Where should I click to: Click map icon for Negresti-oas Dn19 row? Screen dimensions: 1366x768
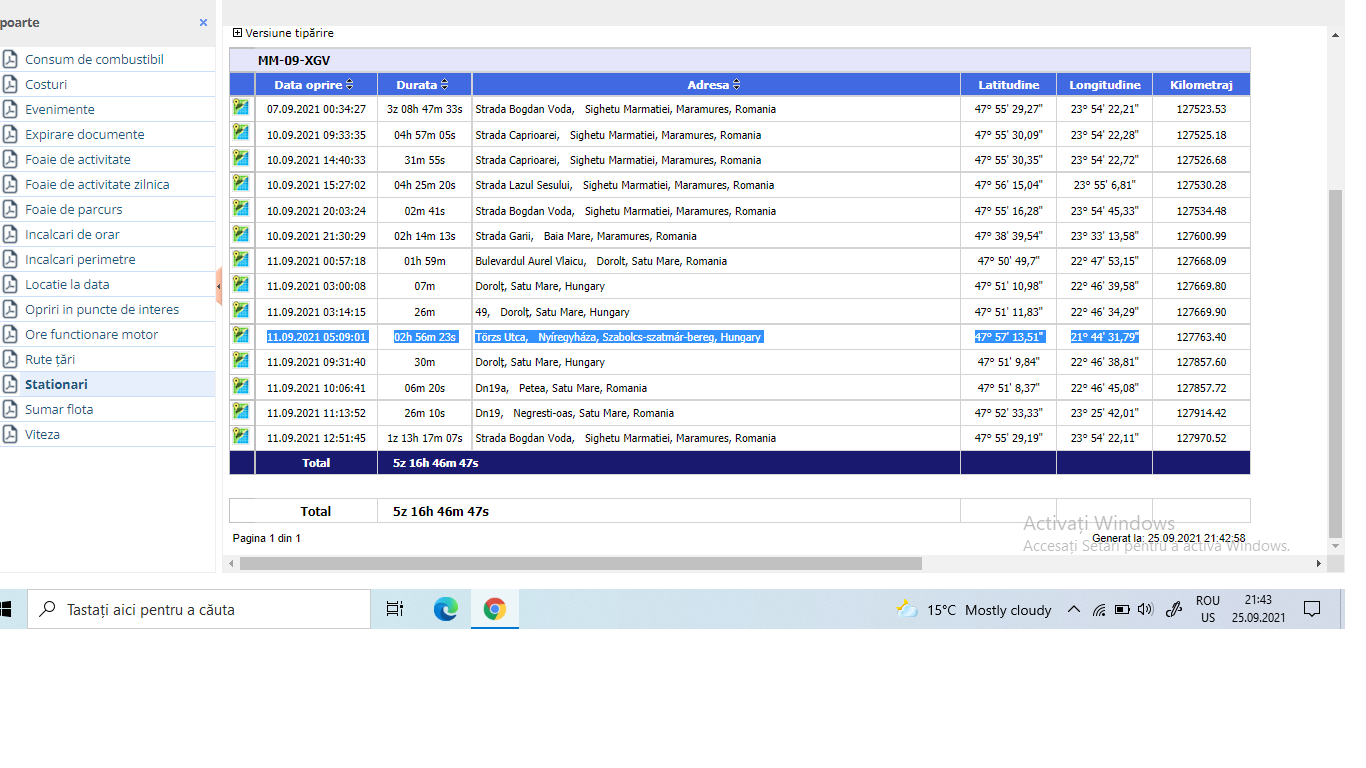click(241, 411)
